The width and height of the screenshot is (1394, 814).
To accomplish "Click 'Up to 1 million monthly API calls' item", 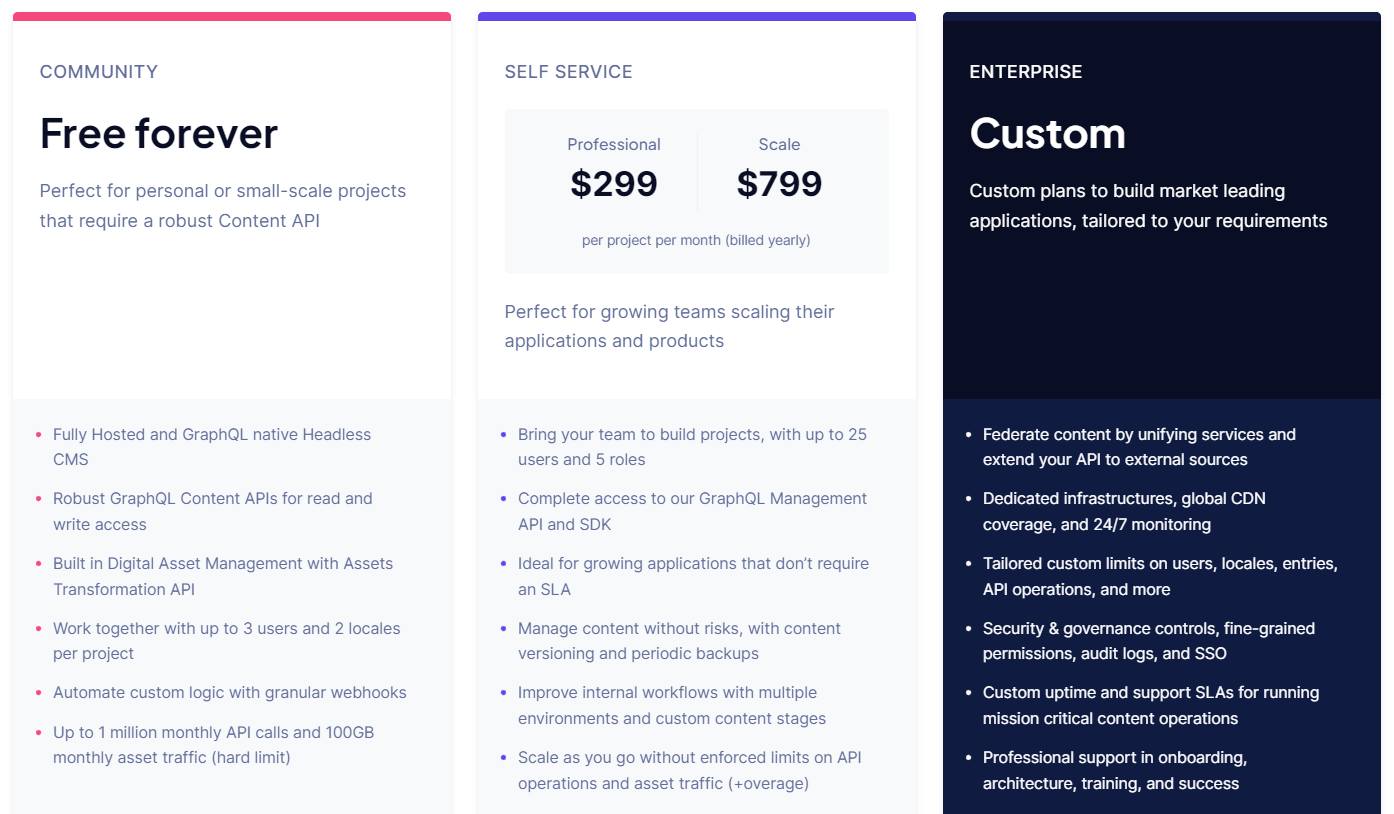I will [x=214, y=745].
